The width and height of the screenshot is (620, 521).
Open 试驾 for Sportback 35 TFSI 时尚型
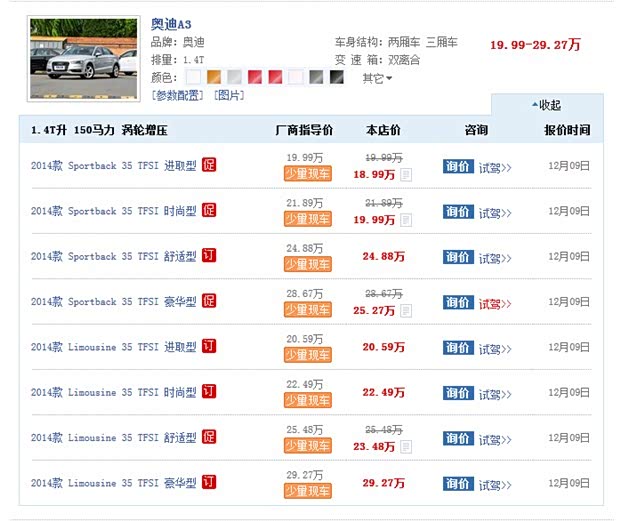click(495, 213)
